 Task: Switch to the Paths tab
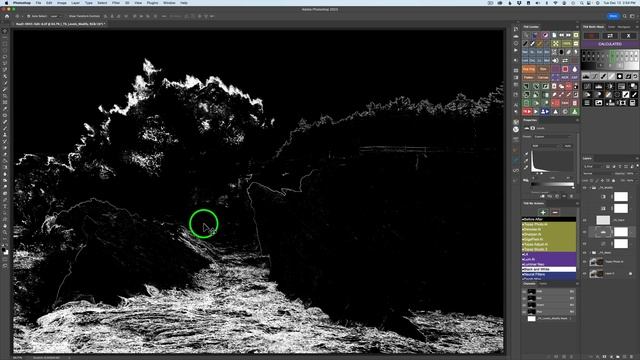coord(544,284)
